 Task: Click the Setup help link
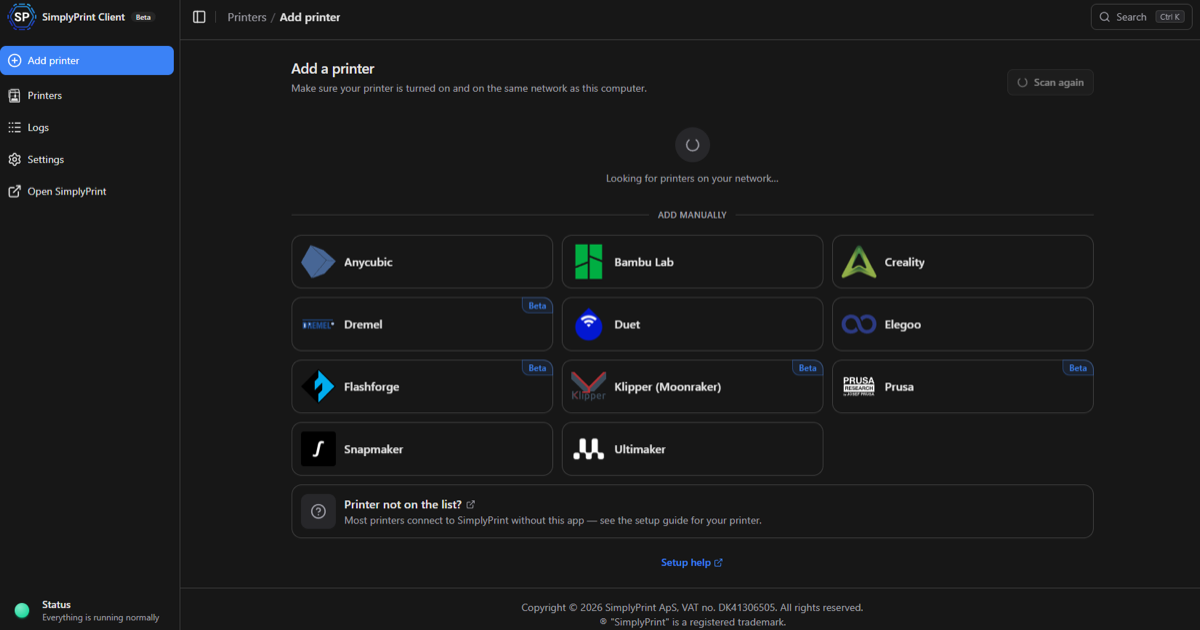pos(692,563)
